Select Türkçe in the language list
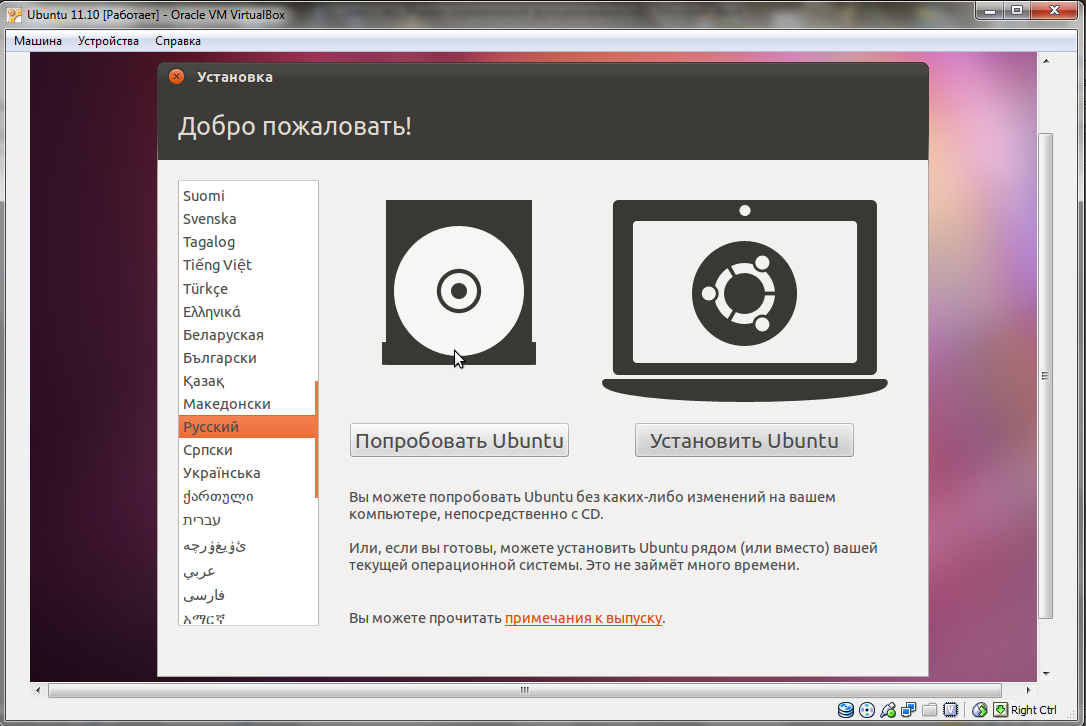The height and width of the screenshot is (726, 1086). coord(247,289)
